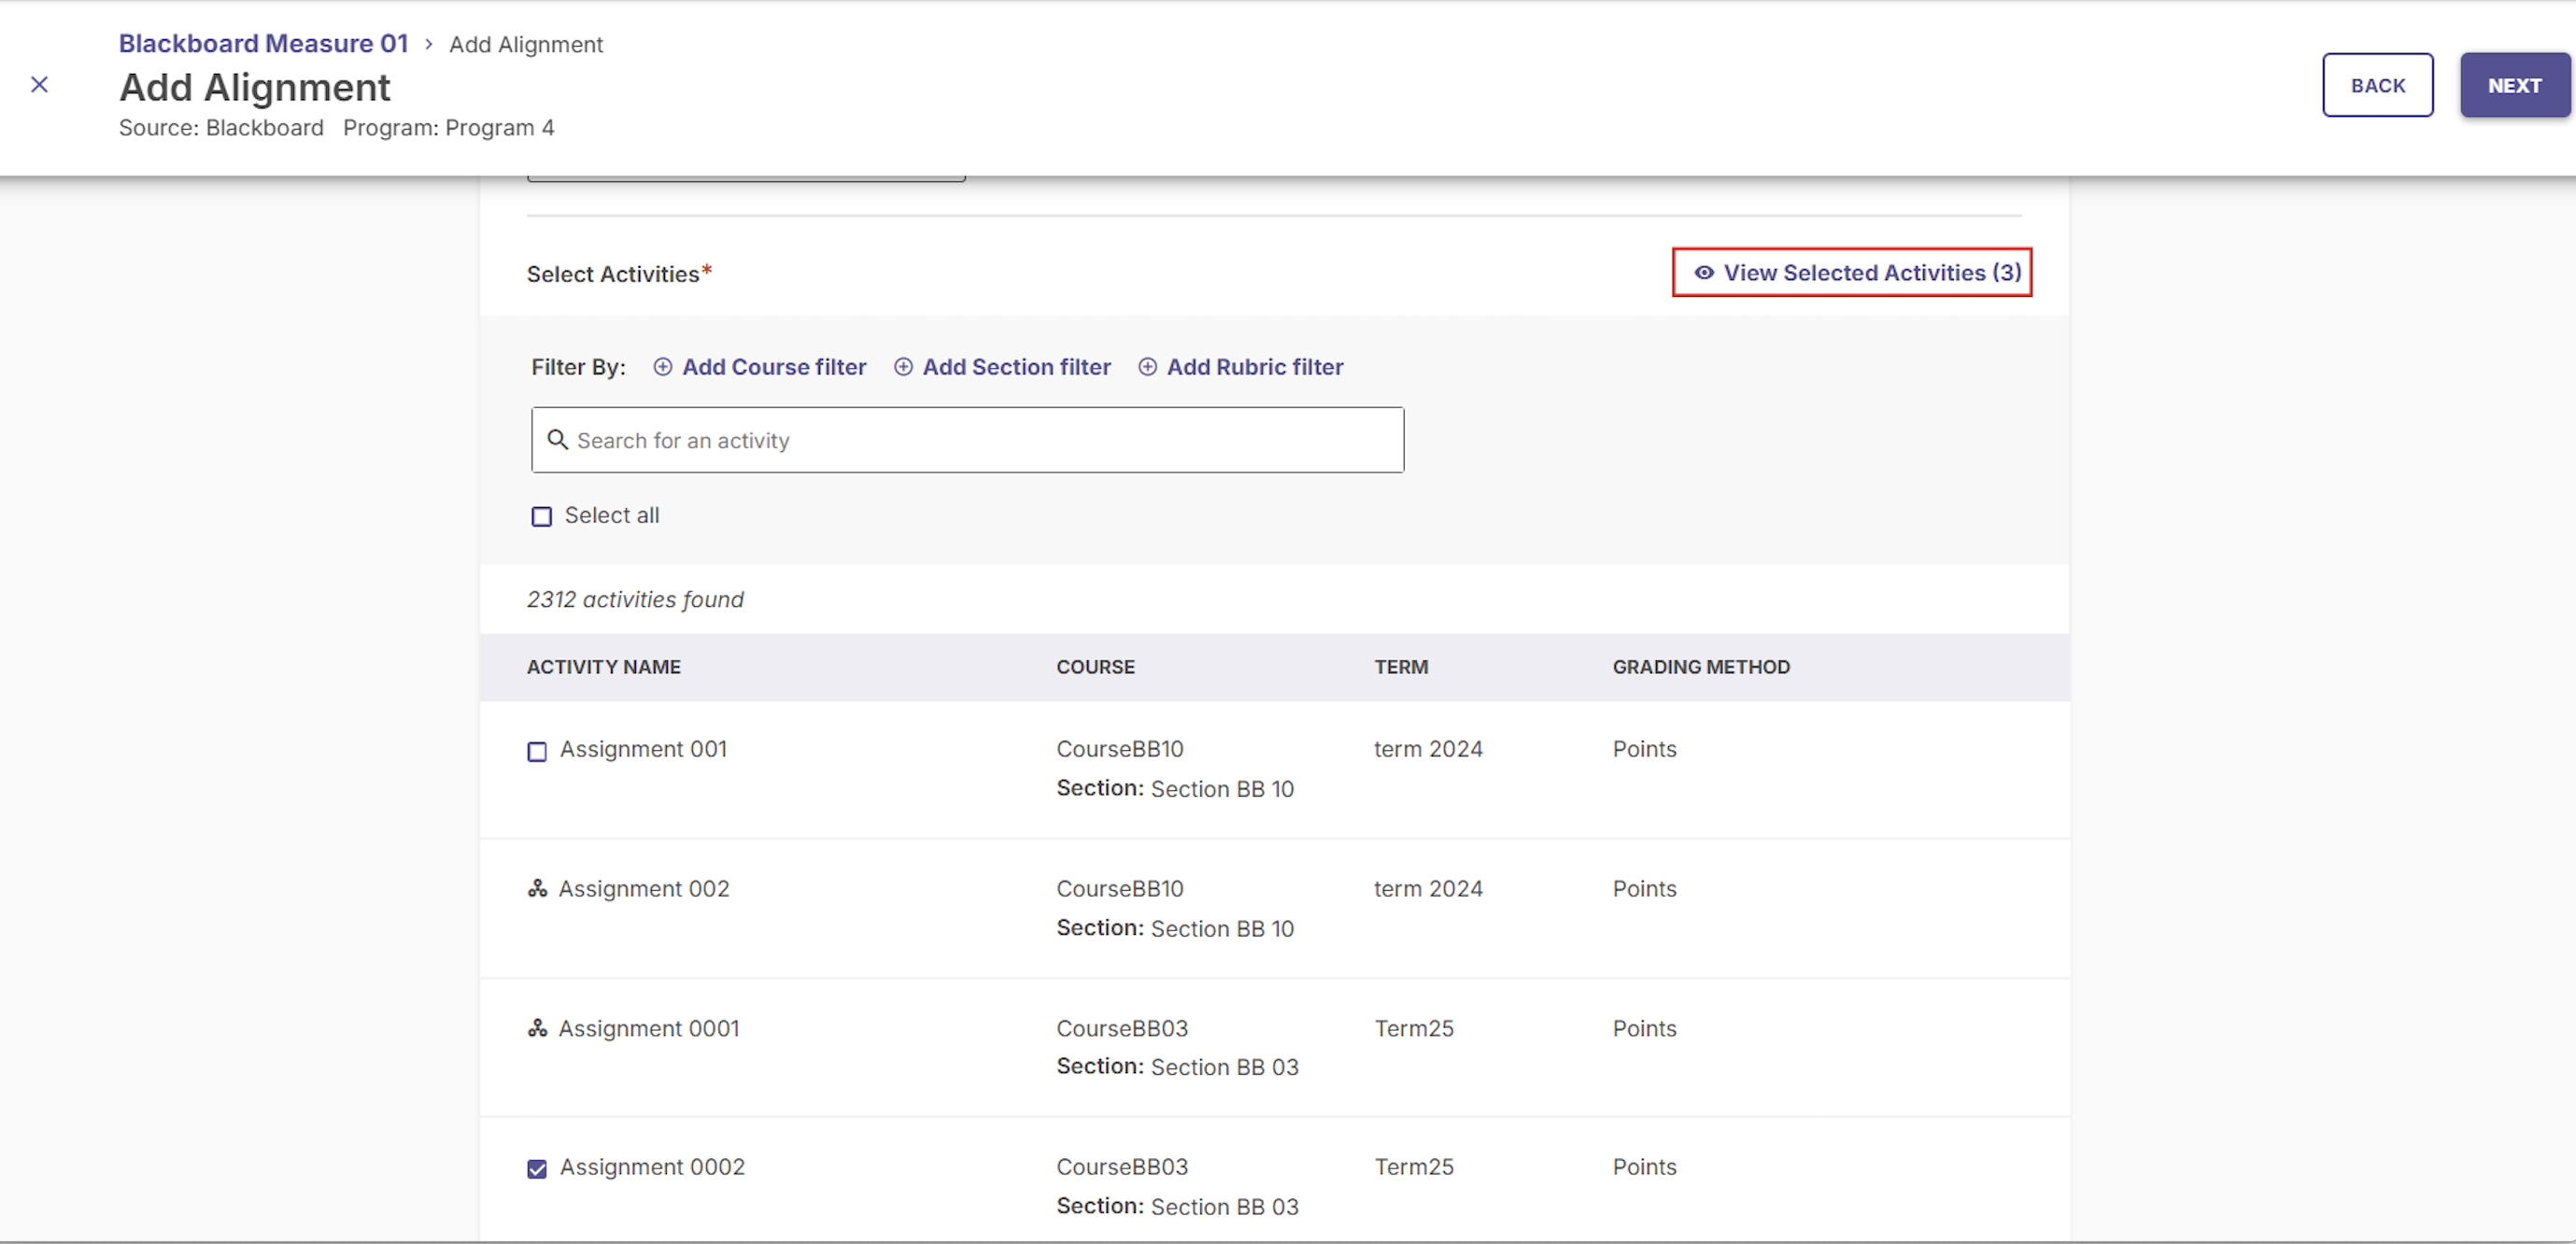
Task: Check the Assignment 001 checkbox
Action: click(x=537, y=751)
